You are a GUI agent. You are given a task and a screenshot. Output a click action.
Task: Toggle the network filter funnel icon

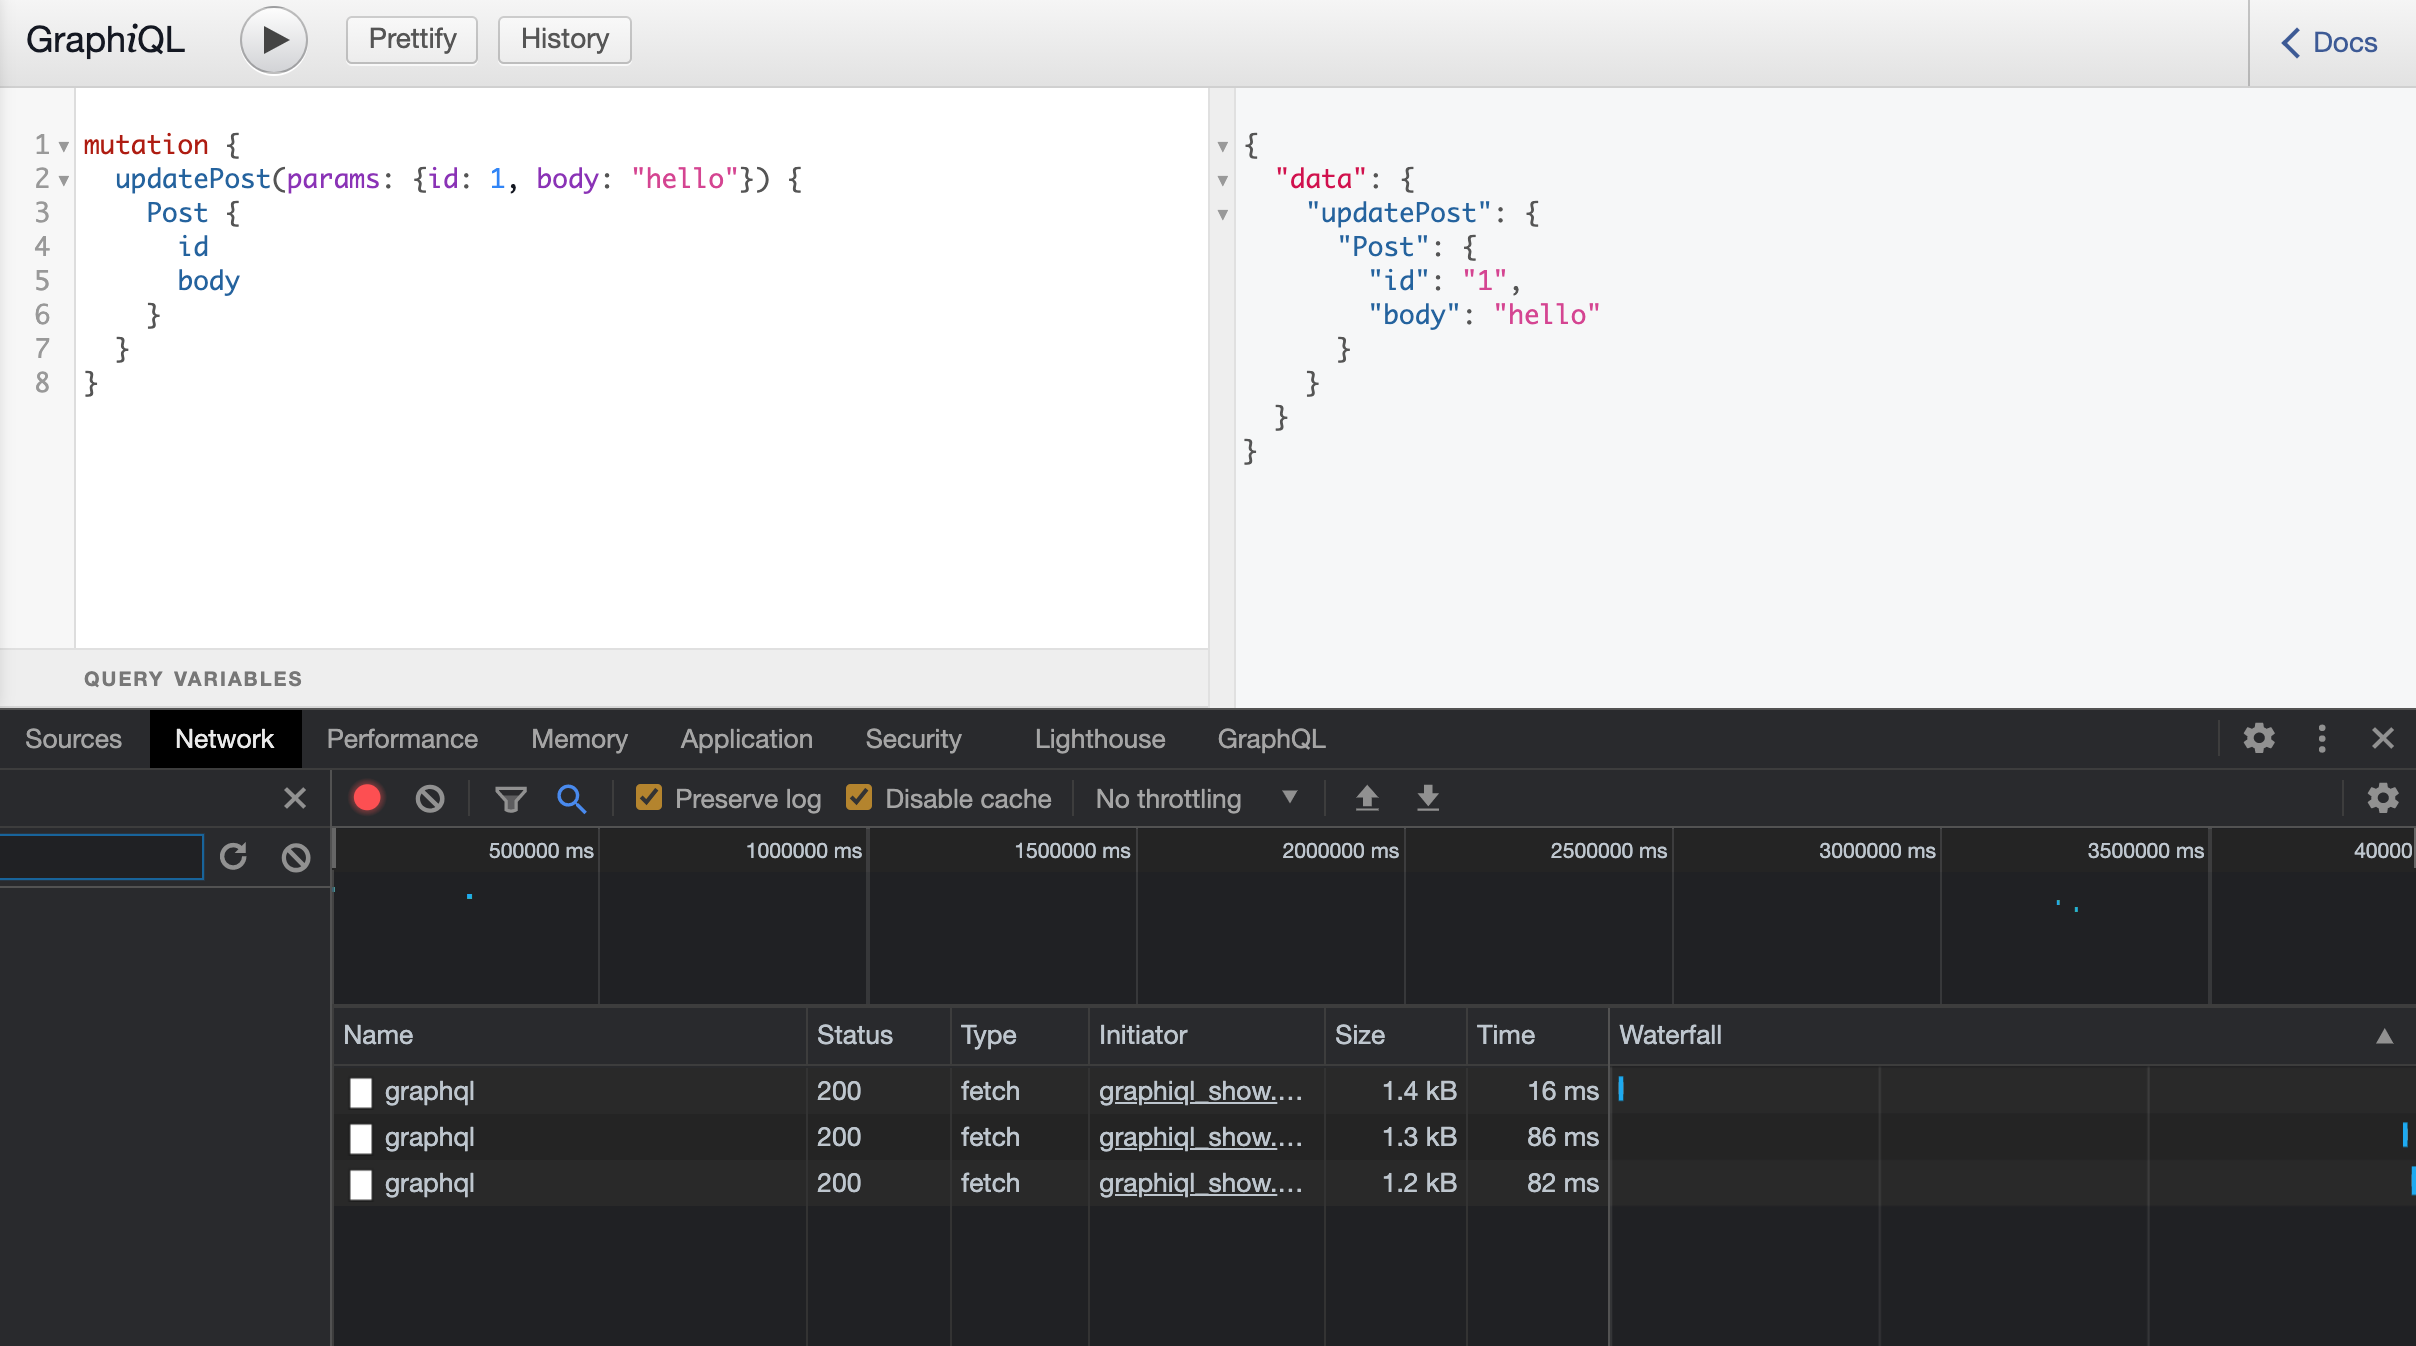[510, 798]
